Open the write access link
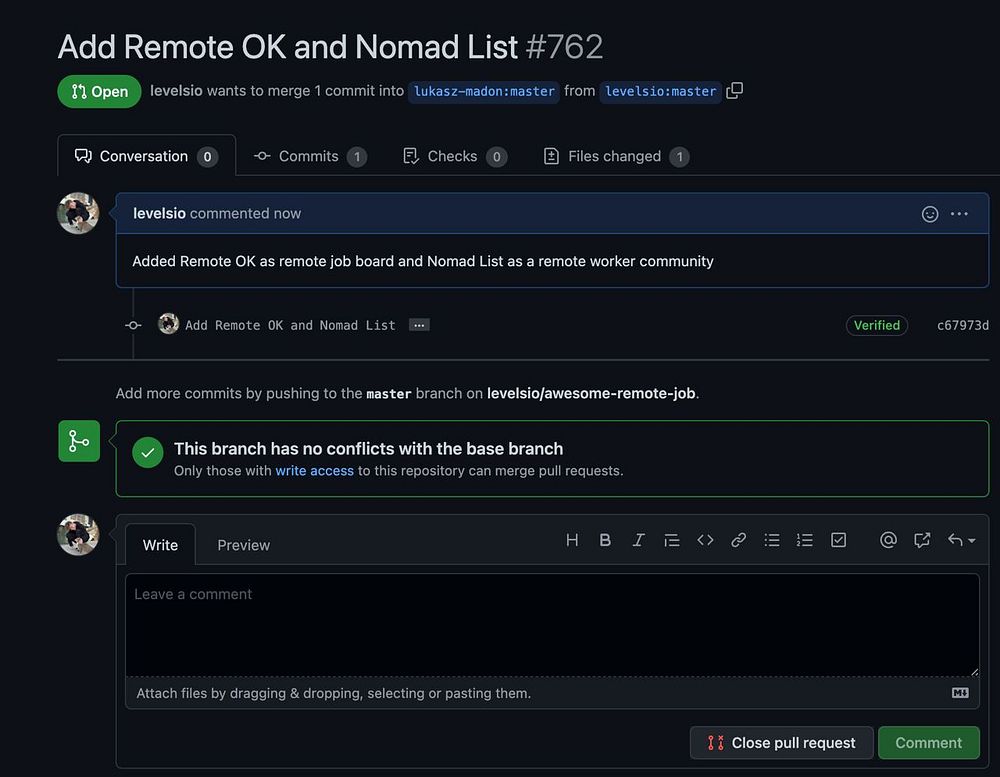 point(314,471)
